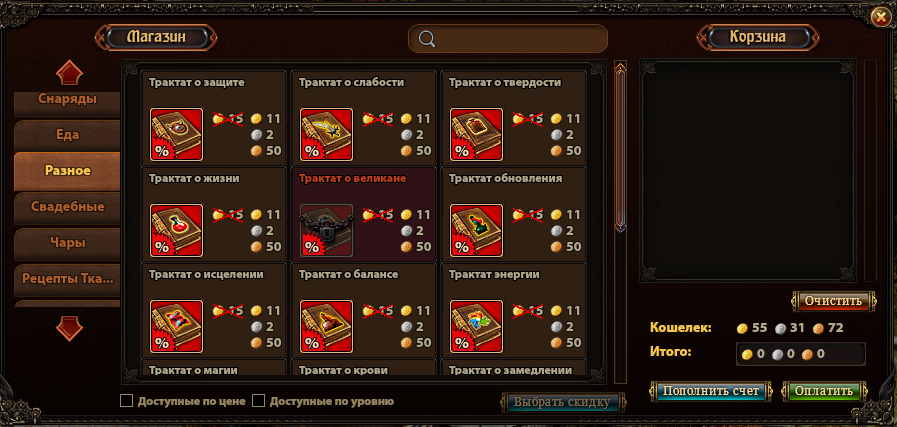Open the Выбрать скидку discount selector
897x427 pixels.
pyautogui.click(x=562, y=402)
